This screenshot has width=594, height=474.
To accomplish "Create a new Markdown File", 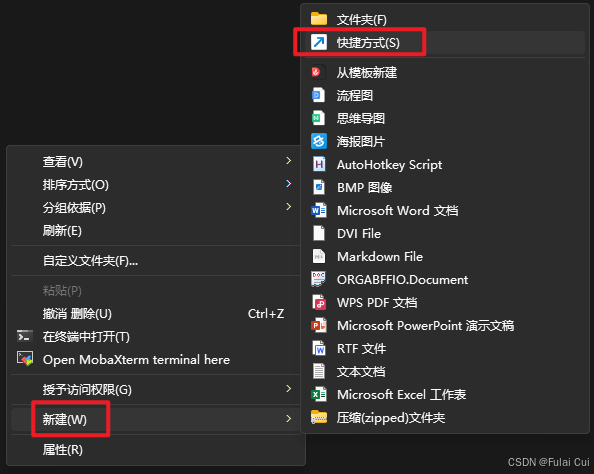I will (445, 257).
